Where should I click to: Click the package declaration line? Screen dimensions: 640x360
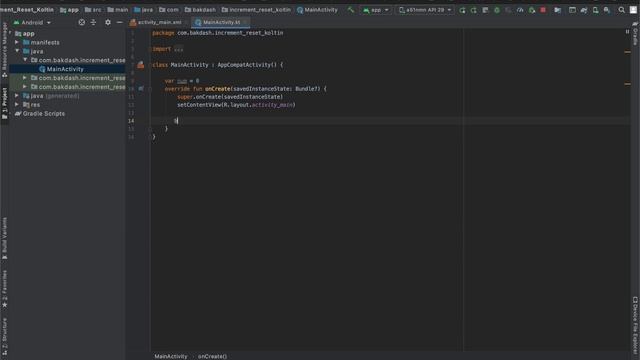[218, 33]
